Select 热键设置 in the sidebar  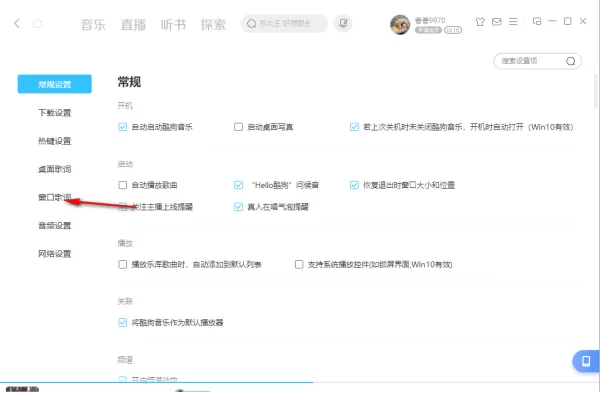(x=54, y=141)
